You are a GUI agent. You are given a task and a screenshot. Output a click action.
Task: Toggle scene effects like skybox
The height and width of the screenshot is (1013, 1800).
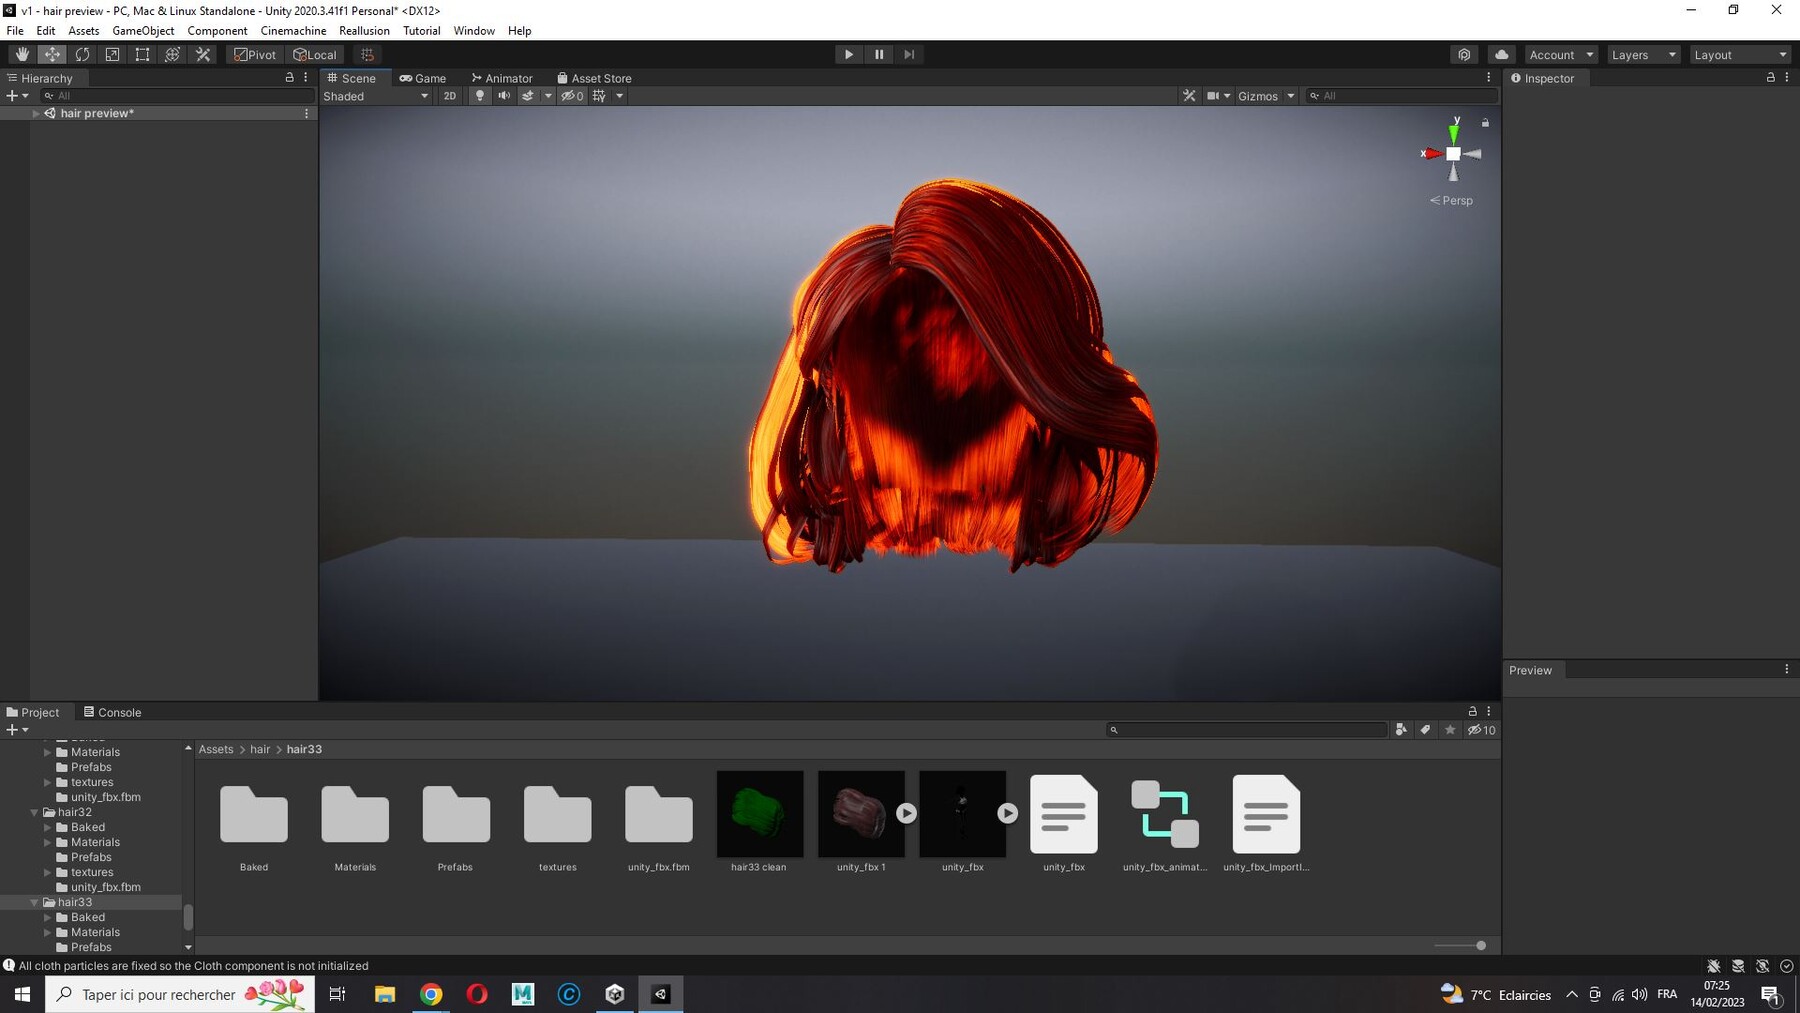[x=528, y=96]
